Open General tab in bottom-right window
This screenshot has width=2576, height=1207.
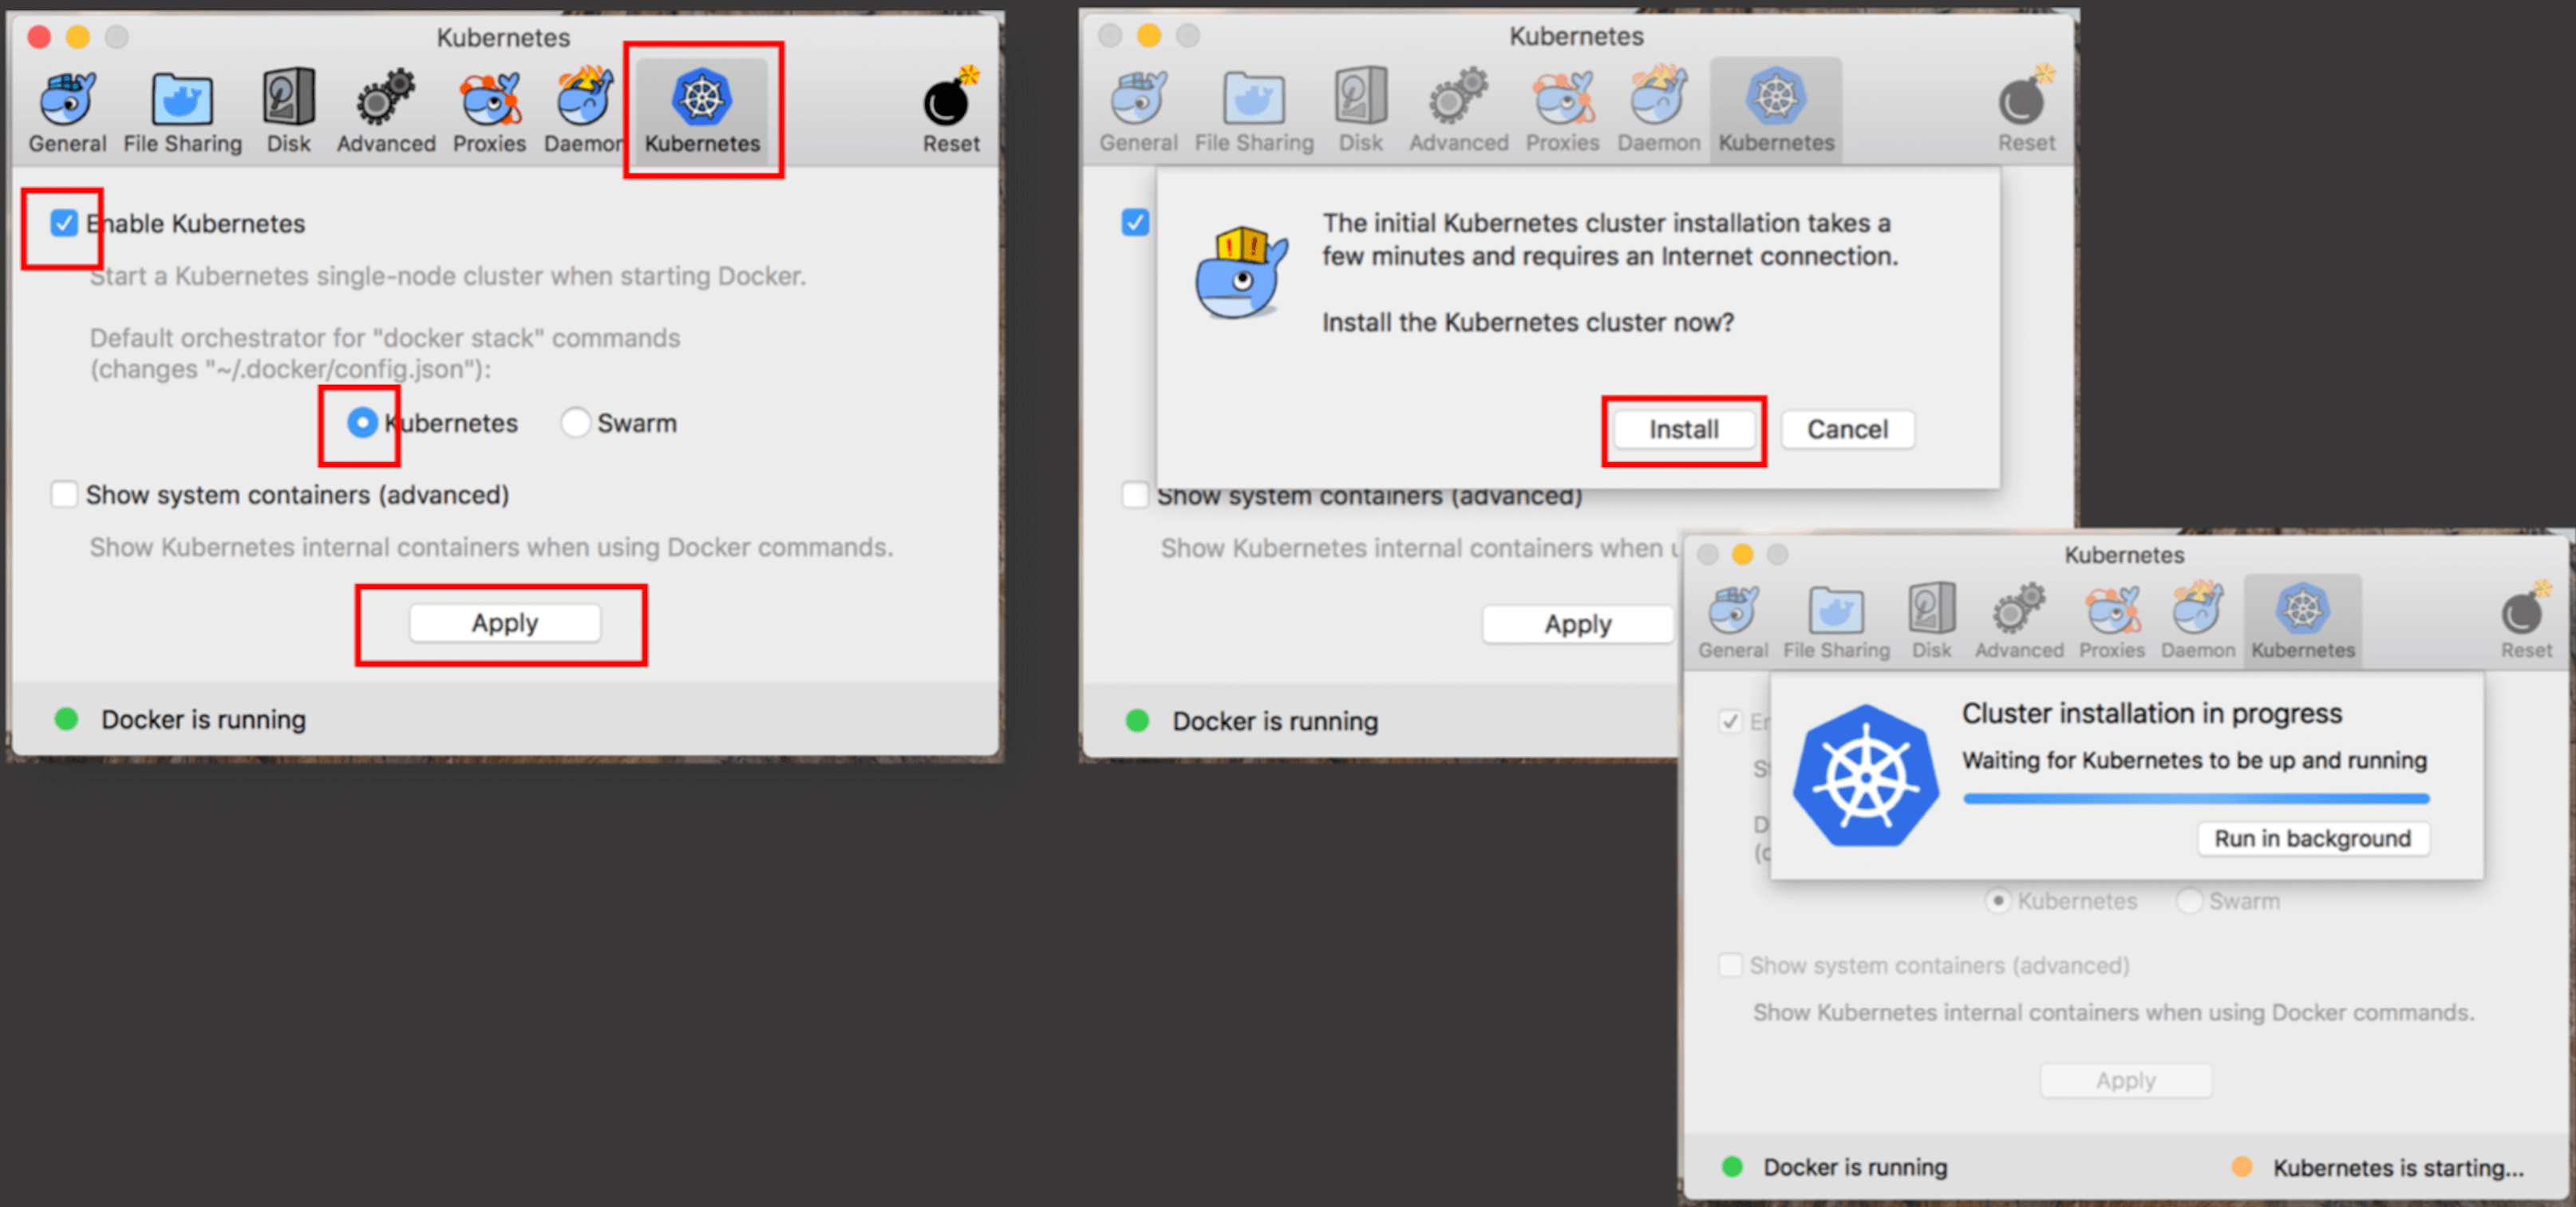coord(1733,621)
